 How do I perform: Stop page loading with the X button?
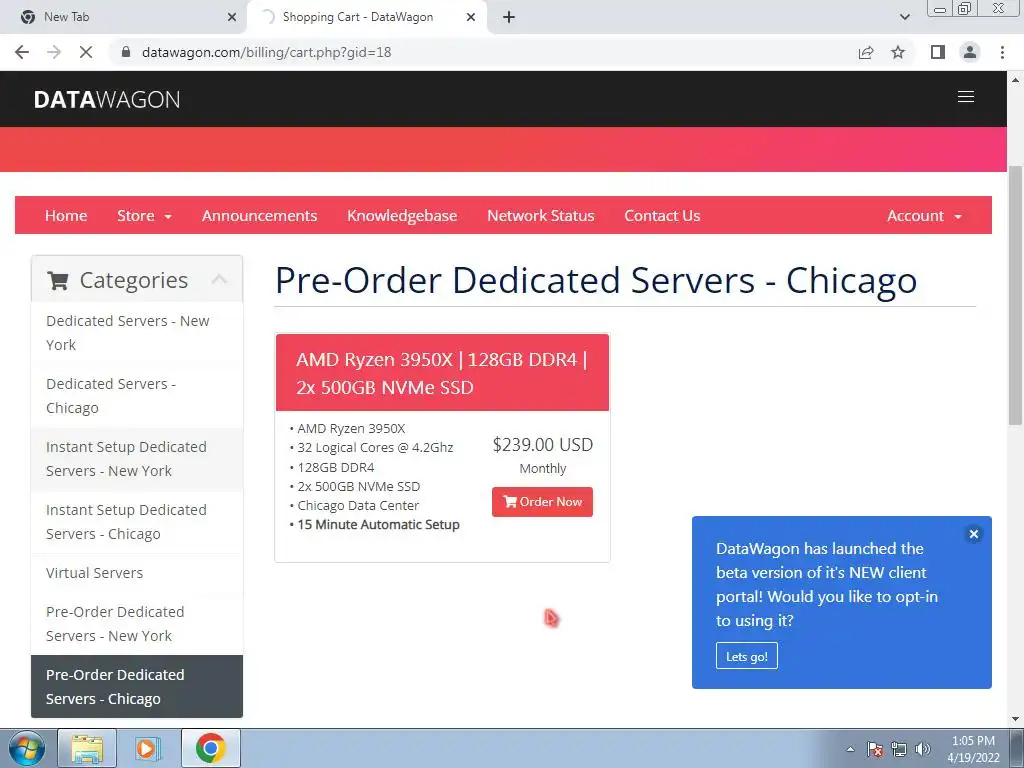pos(86,52)
